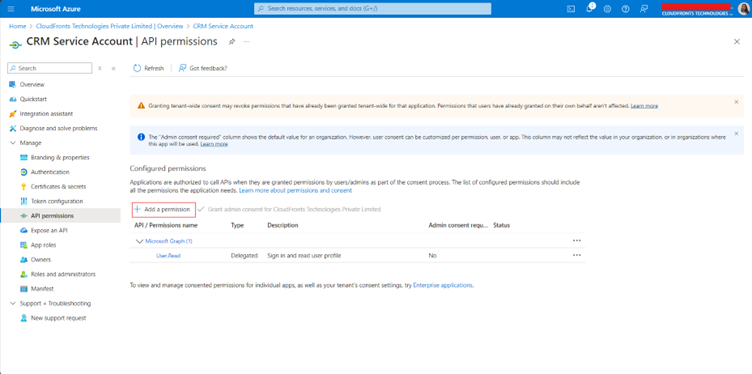Click the feedback icon in top bar

644,9
